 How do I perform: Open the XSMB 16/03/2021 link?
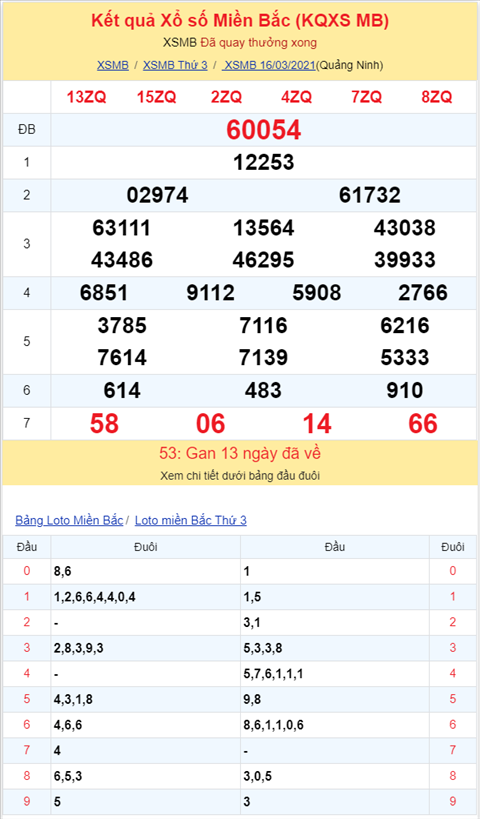(x=270, y=65)
